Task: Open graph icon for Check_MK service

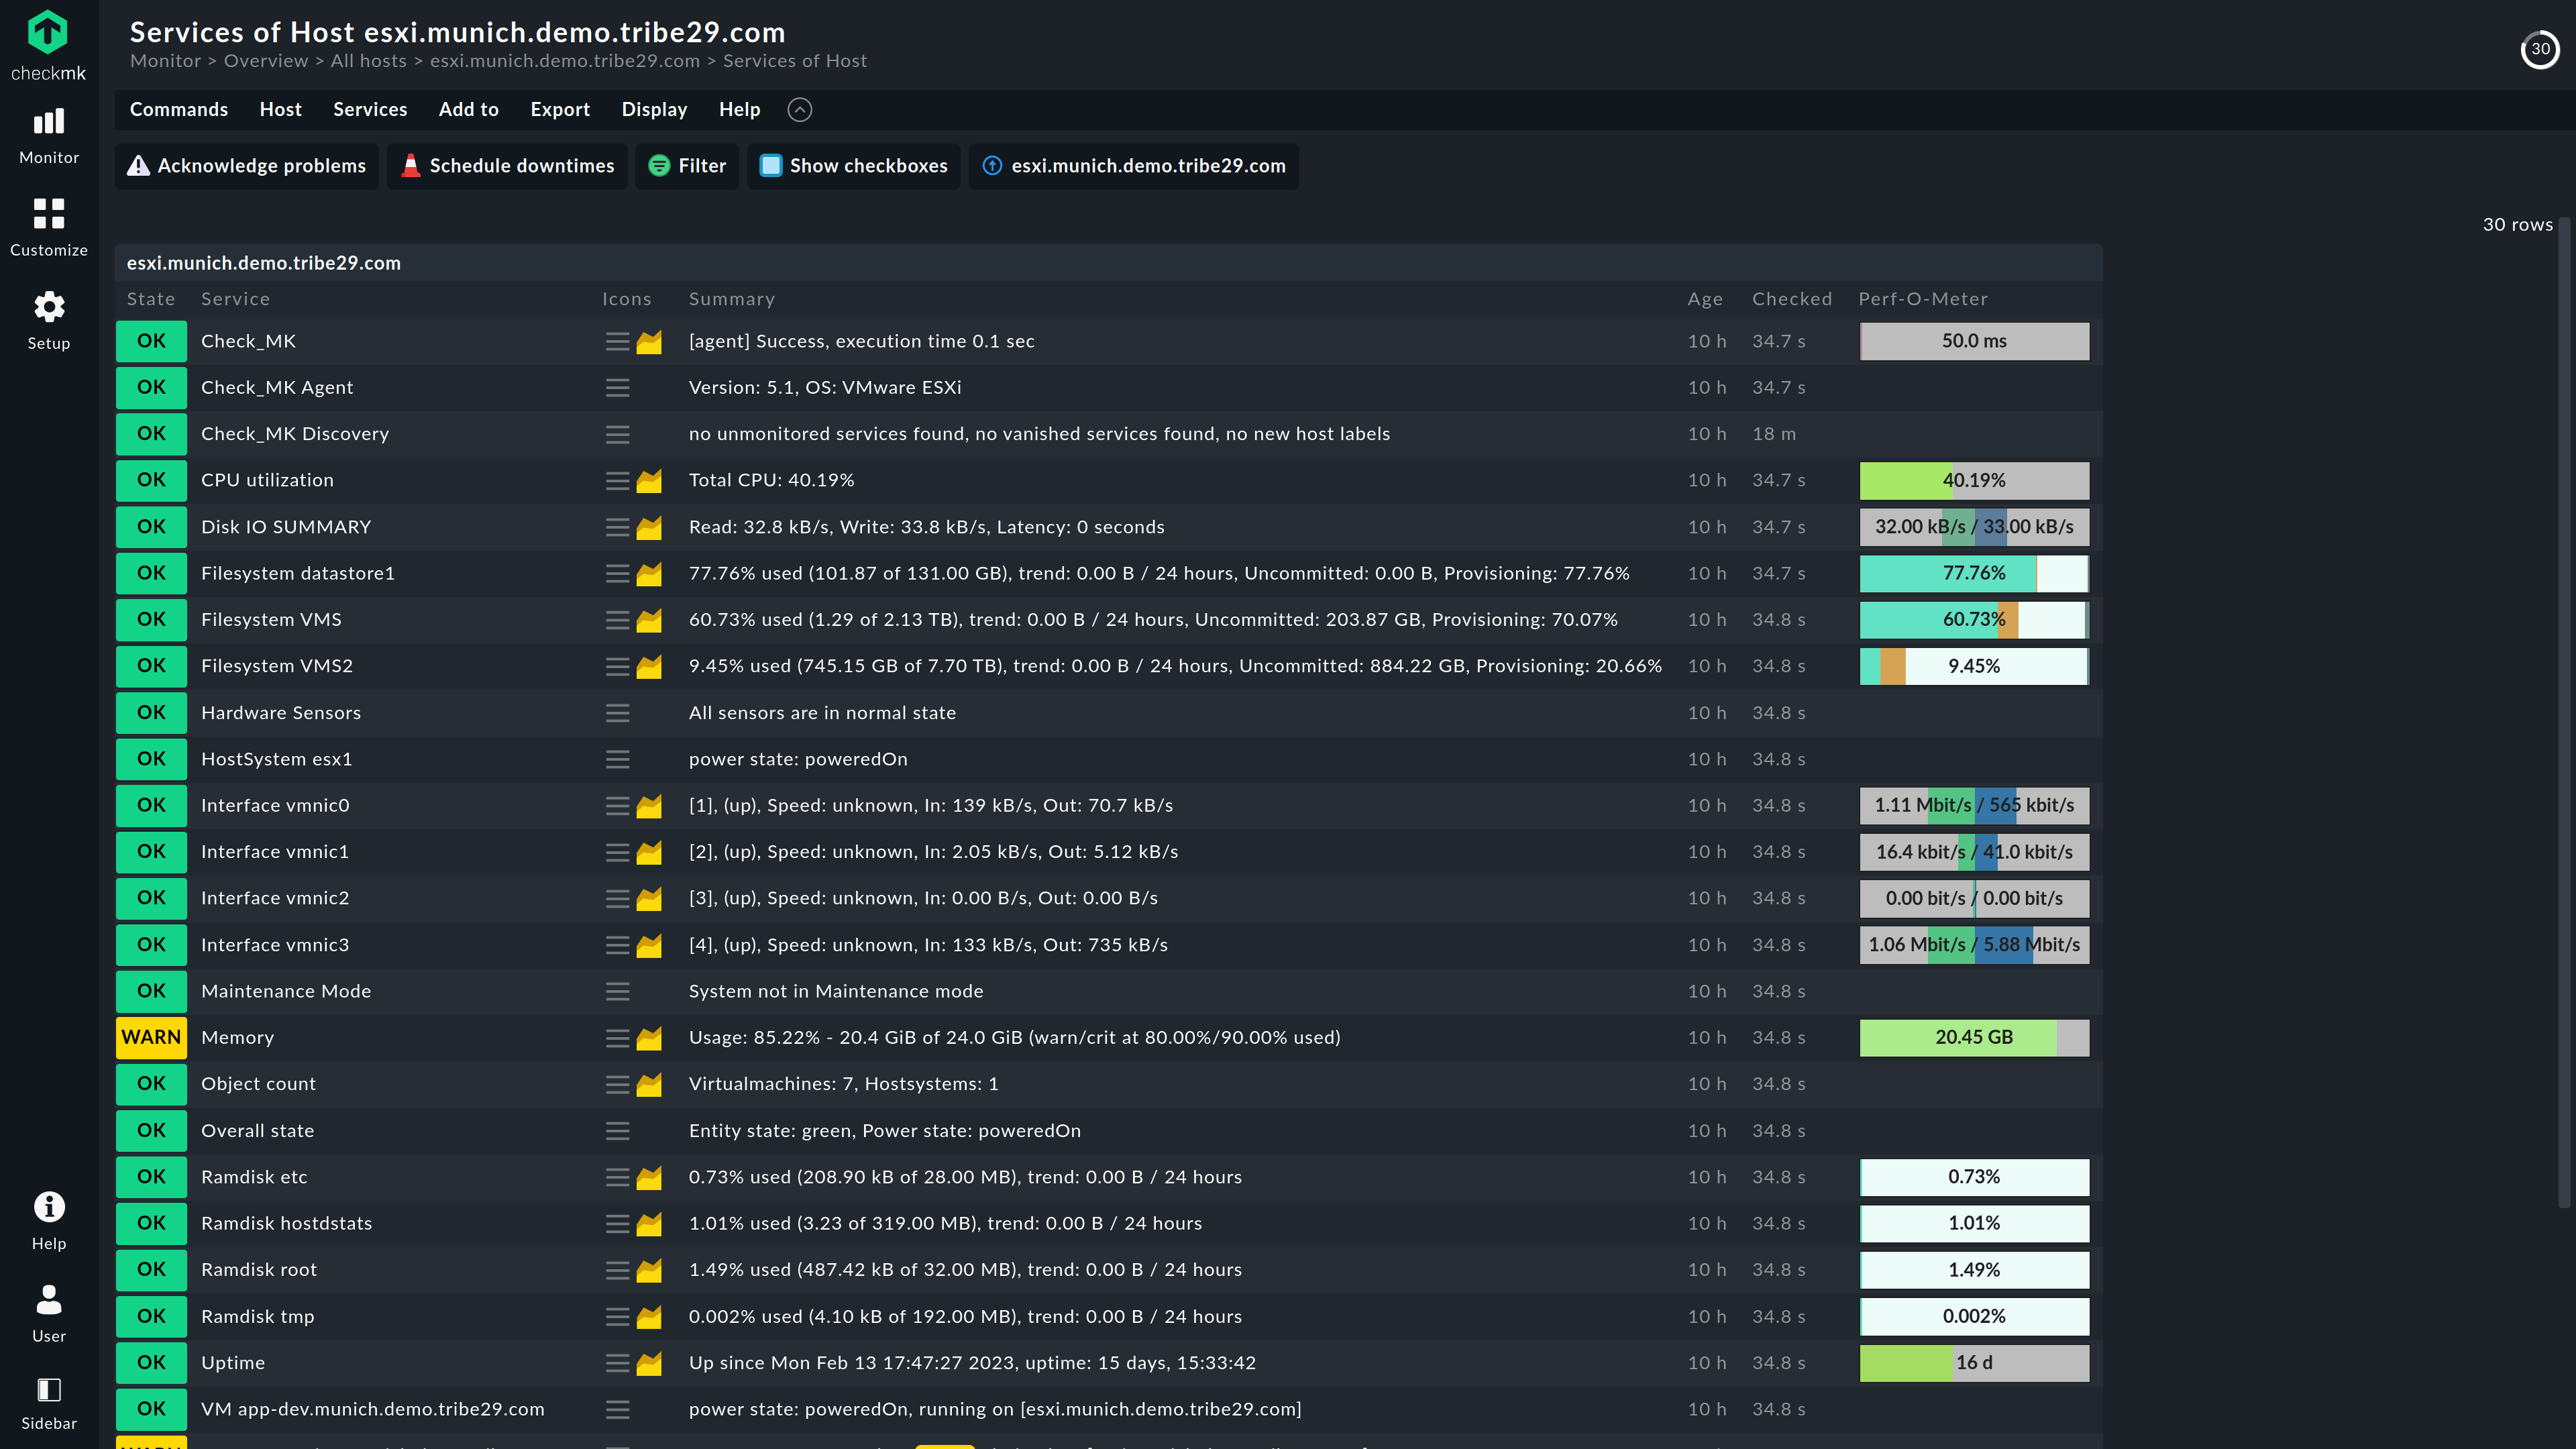Action: coord(650,342)
